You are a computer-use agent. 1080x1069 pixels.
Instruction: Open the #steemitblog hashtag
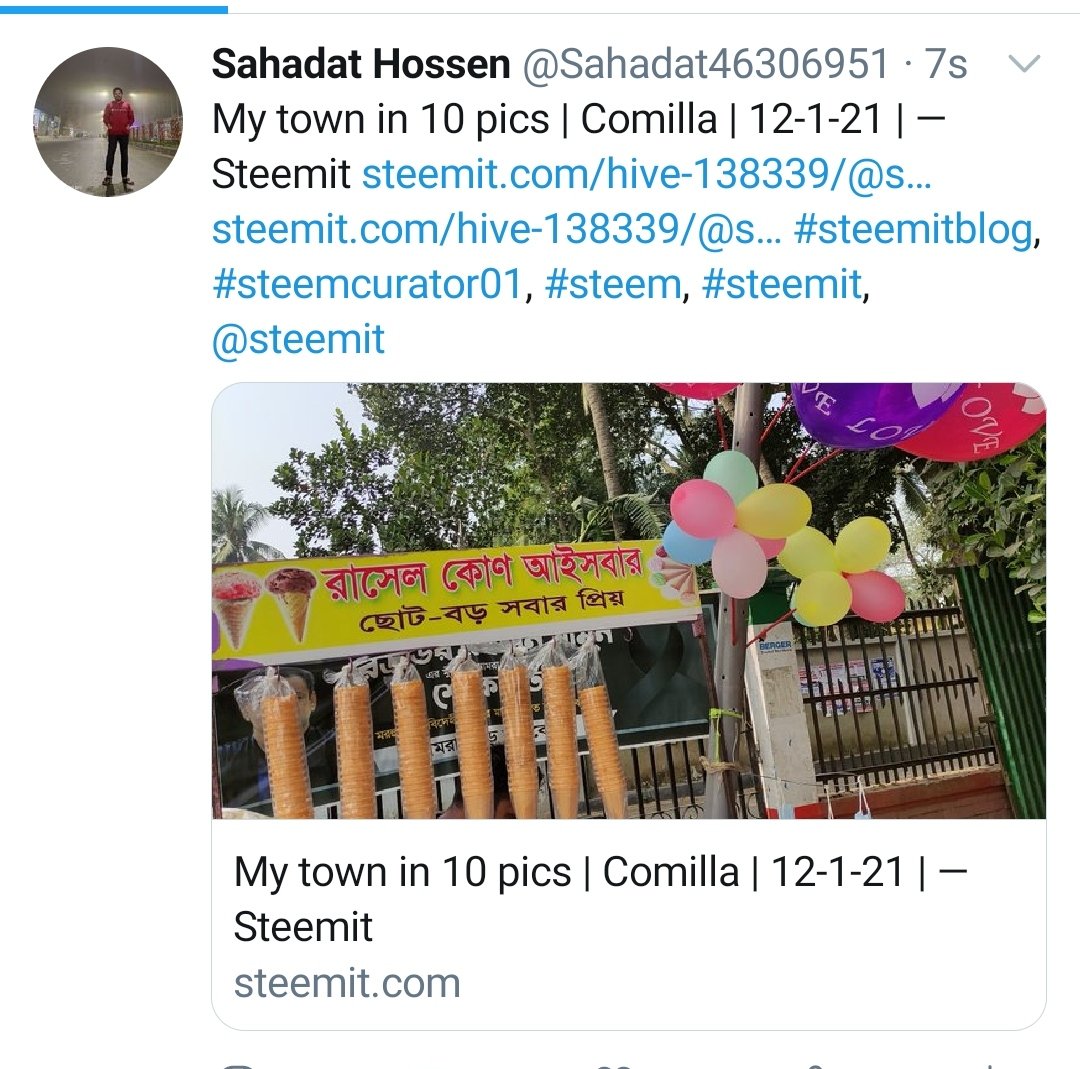pos(913,229)
